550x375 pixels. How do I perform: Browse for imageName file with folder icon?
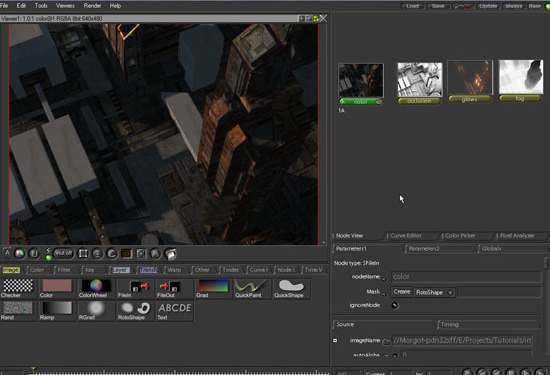pos(386,341)
